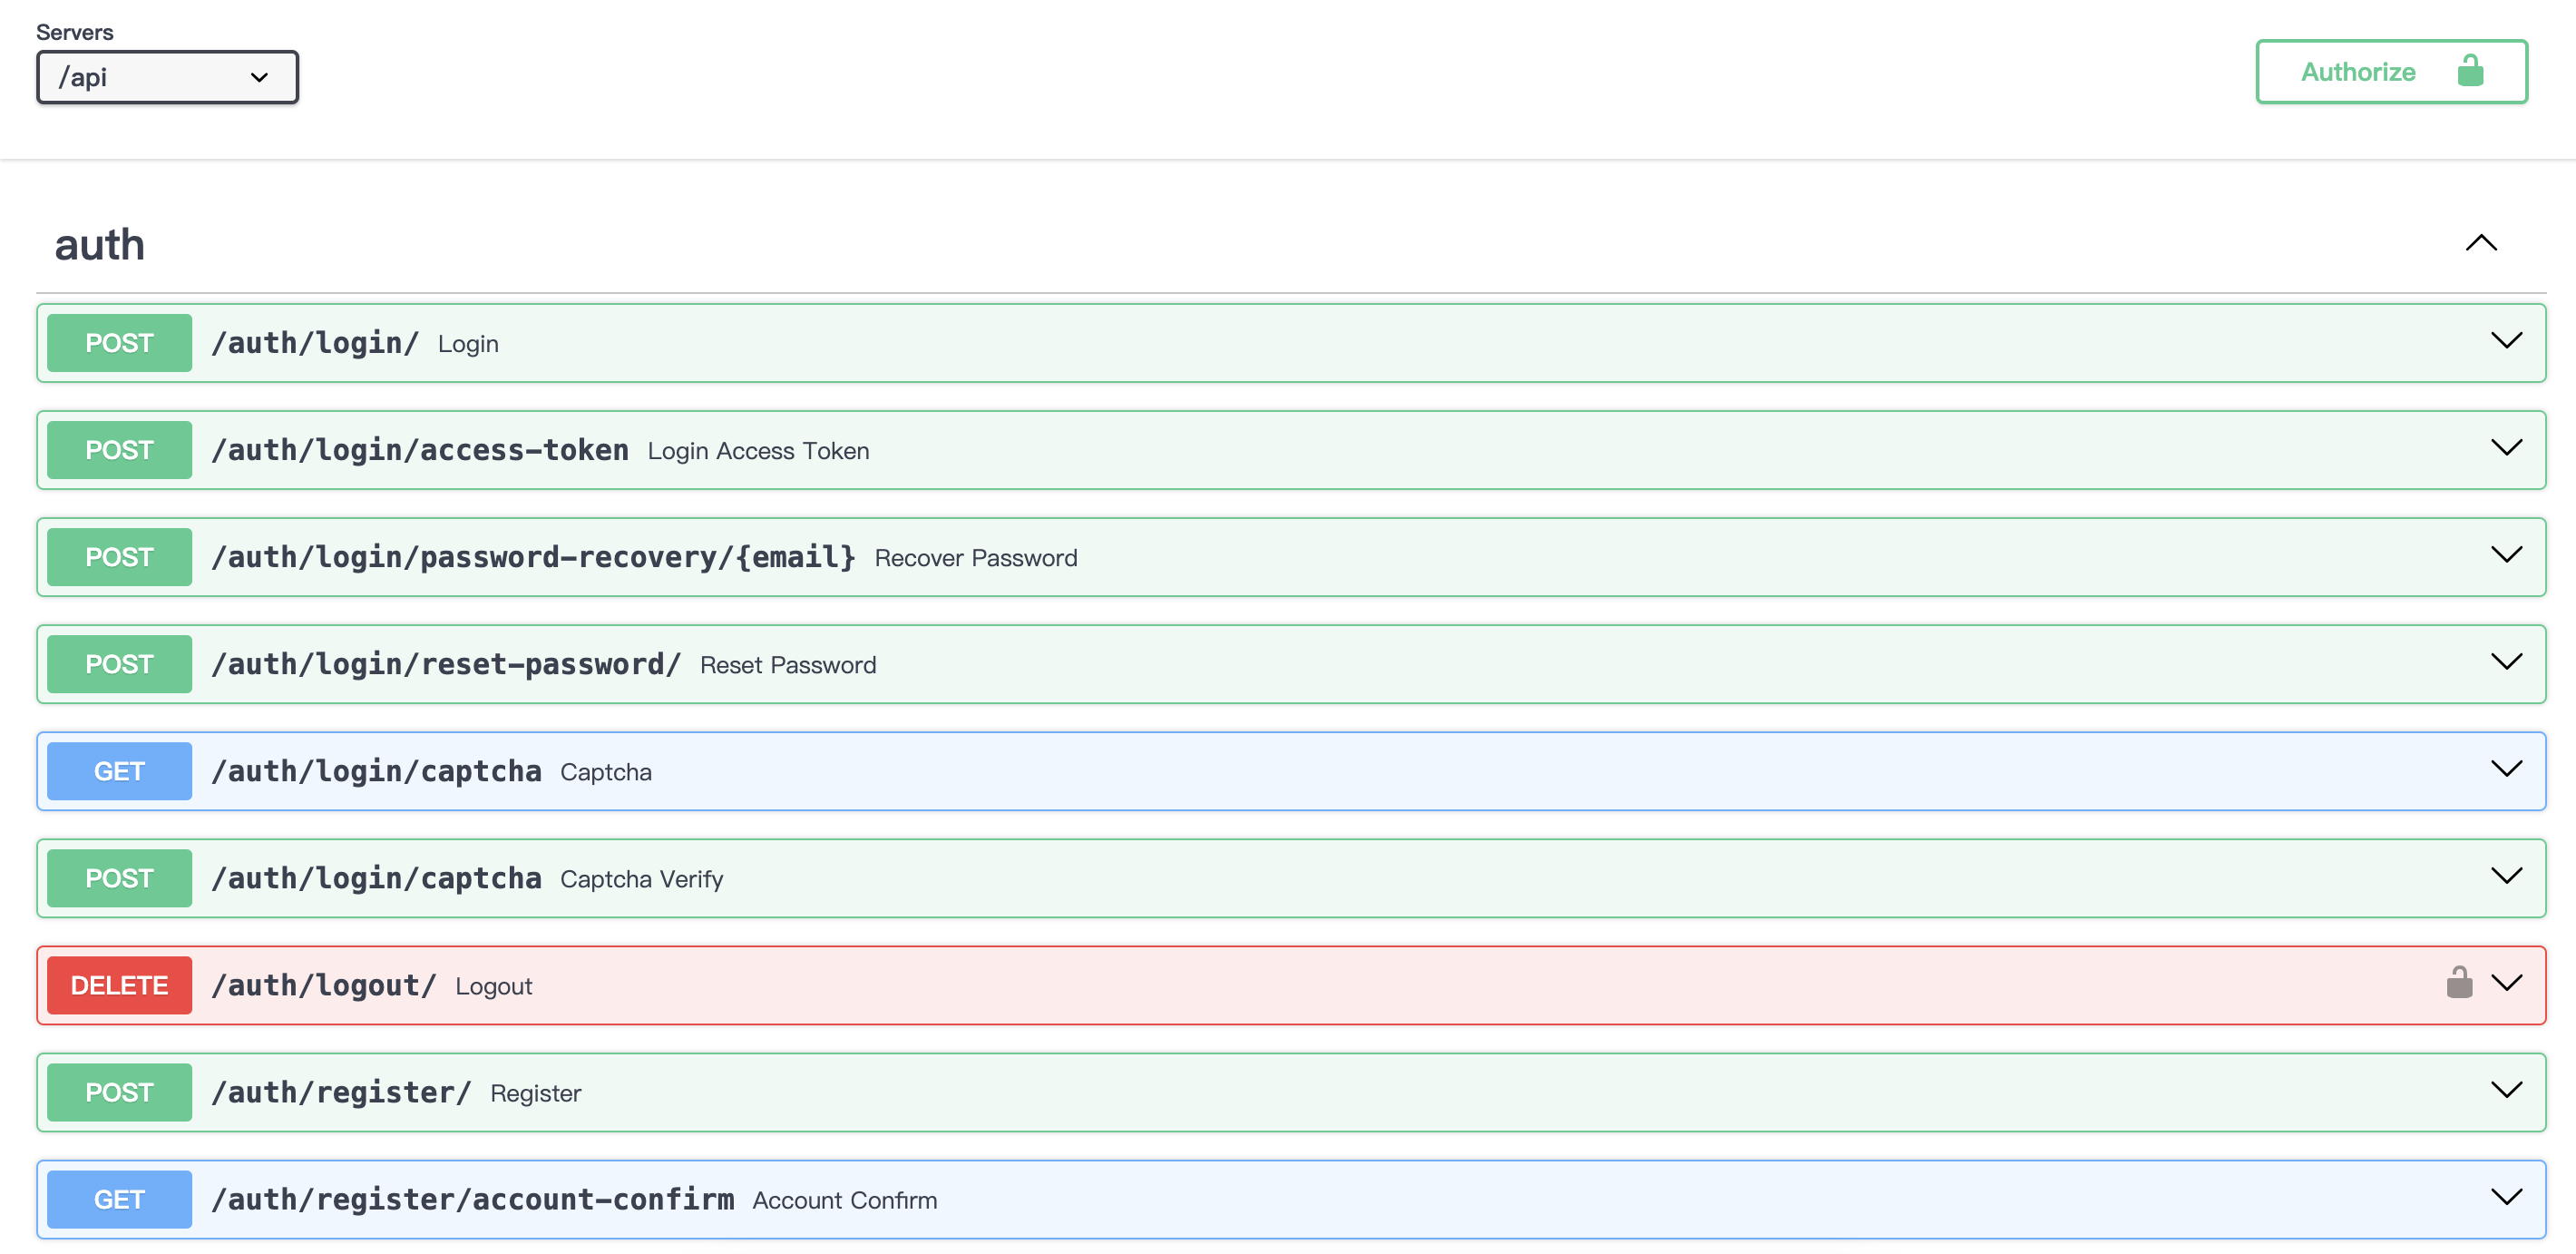Expand the Account Confirm chevron
Screen dimensions: 2576x1254
2506,1197
